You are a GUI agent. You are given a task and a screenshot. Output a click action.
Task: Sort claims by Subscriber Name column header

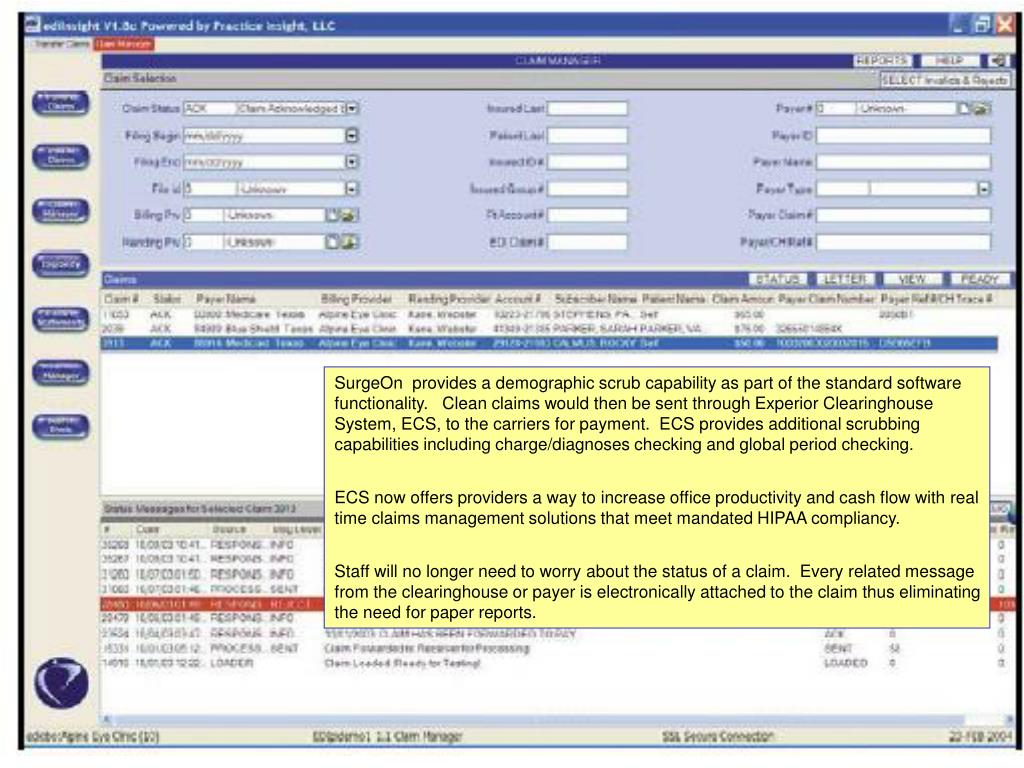tap(596, 299)
